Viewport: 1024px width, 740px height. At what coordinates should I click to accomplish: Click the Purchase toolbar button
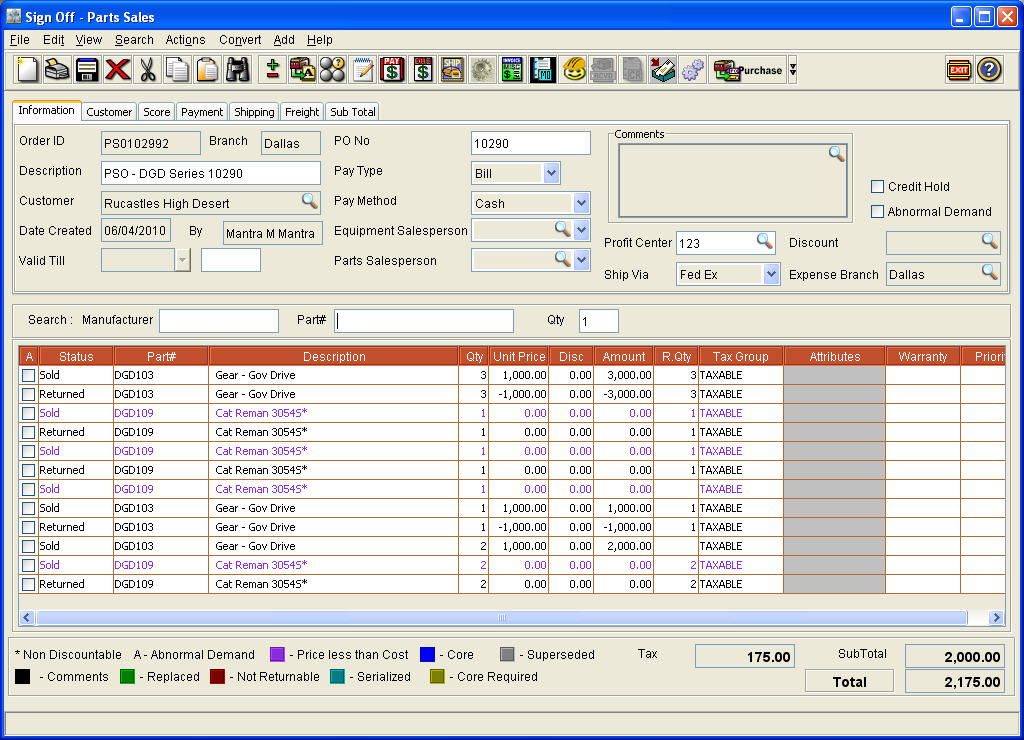point(748,70)
